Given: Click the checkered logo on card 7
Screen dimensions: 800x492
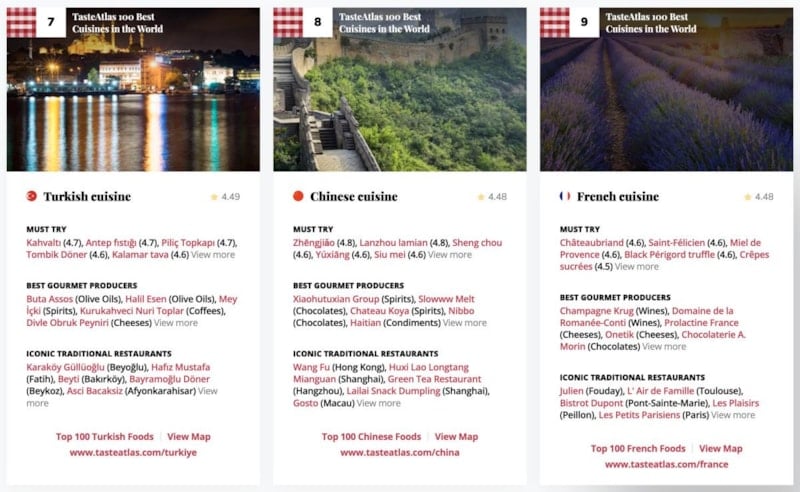Looking at the screenshot, I should pyautogui.click(x=21, y=22).
